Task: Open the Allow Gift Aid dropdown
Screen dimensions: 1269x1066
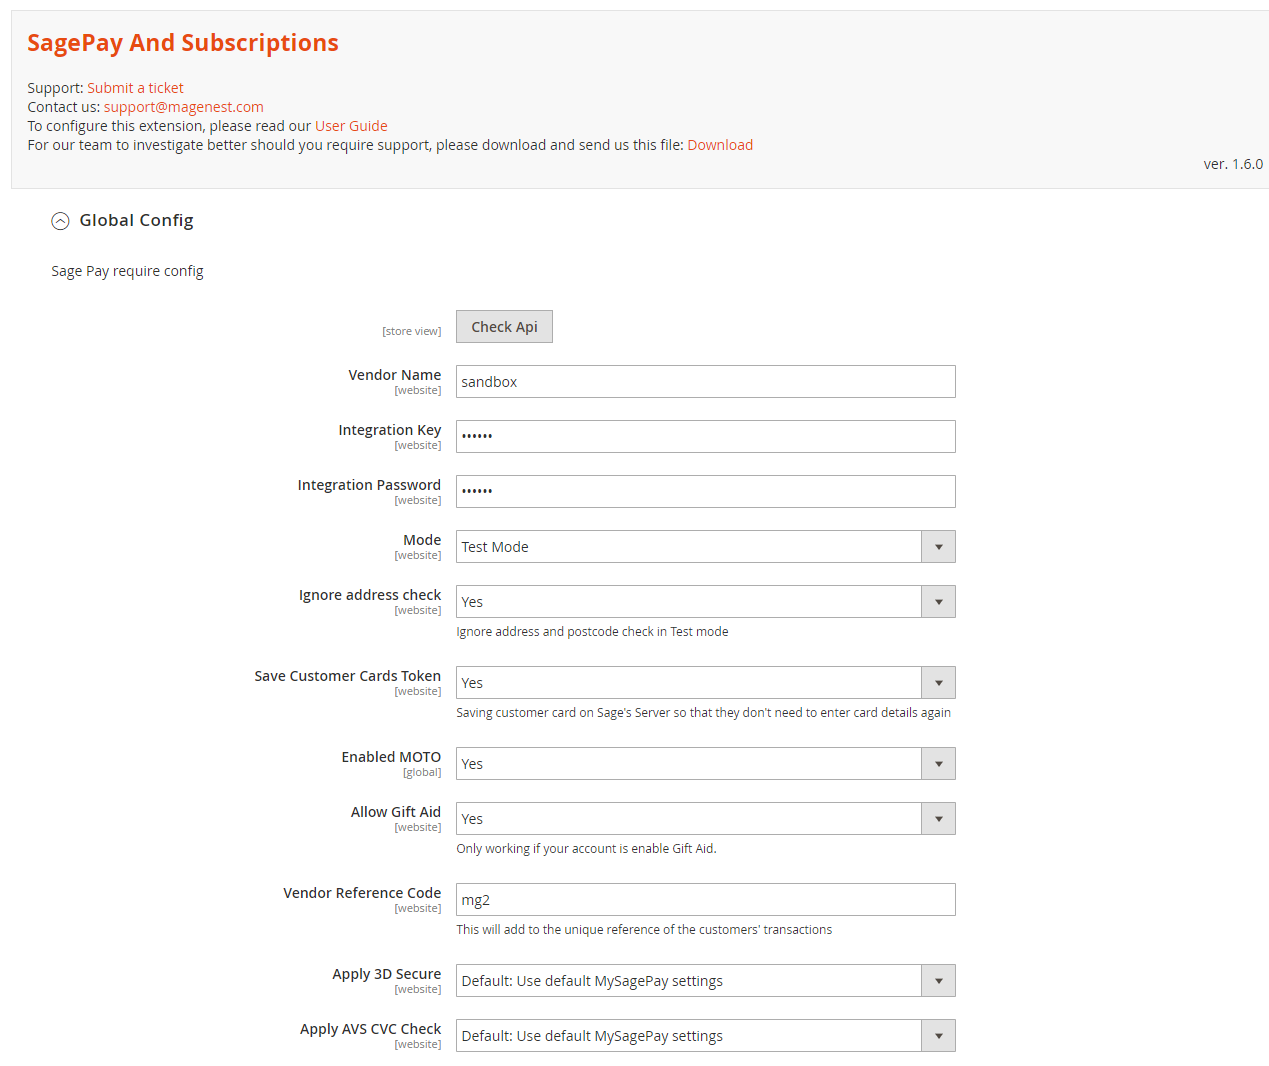Action: (705, 819)
